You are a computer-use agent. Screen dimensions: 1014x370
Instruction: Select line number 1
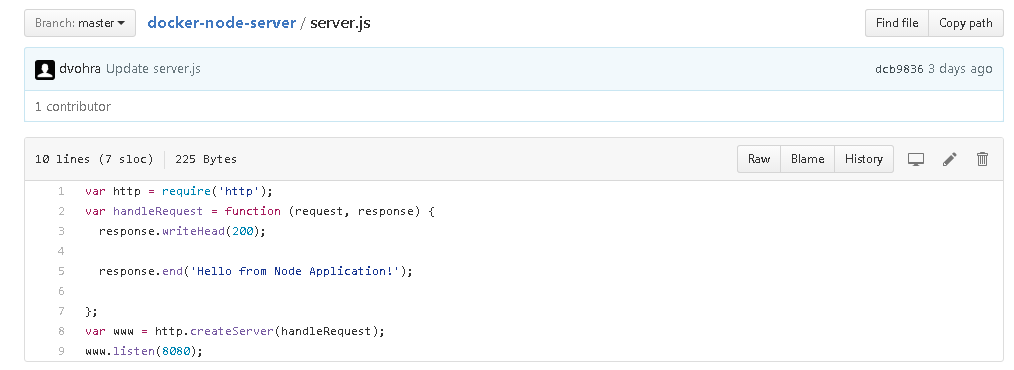coord(61,191)
